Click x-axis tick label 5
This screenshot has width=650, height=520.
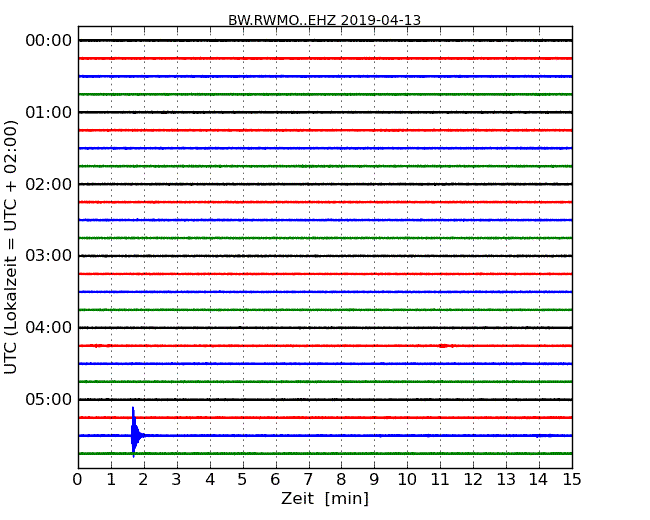pyautogui.click(x=243, y=479)
